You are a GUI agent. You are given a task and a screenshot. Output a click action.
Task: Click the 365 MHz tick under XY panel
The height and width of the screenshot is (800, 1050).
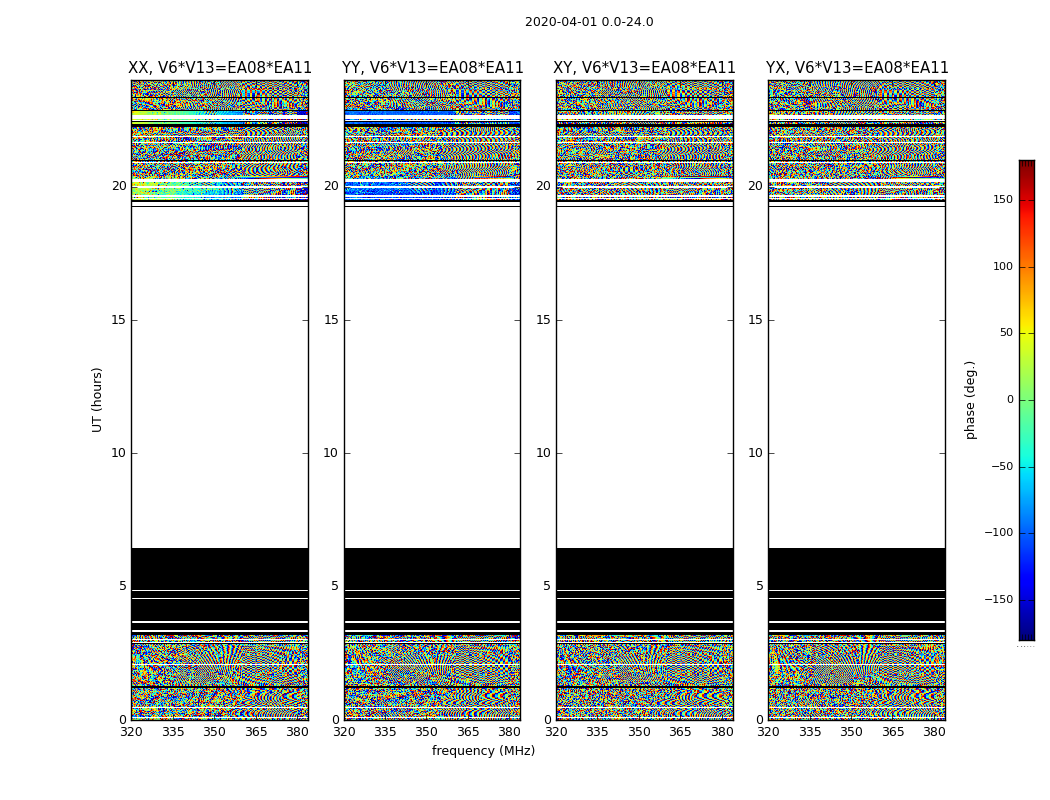point(680,732)
